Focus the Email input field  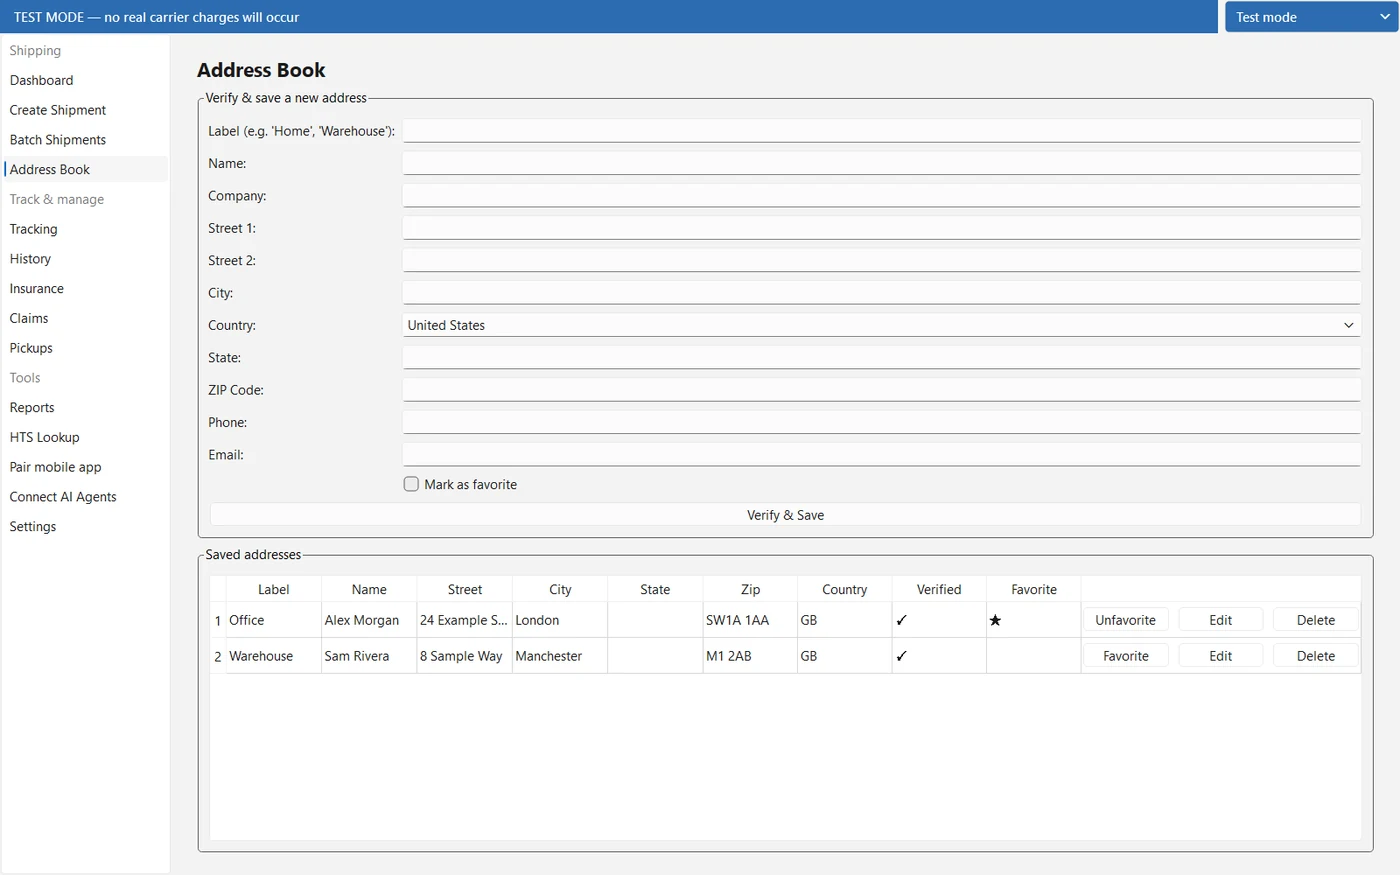point(881,454)
